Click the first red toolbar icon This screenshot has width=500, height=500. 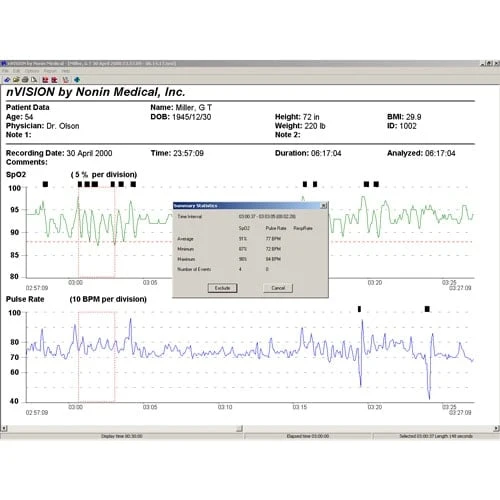click(x=45, y=80)
